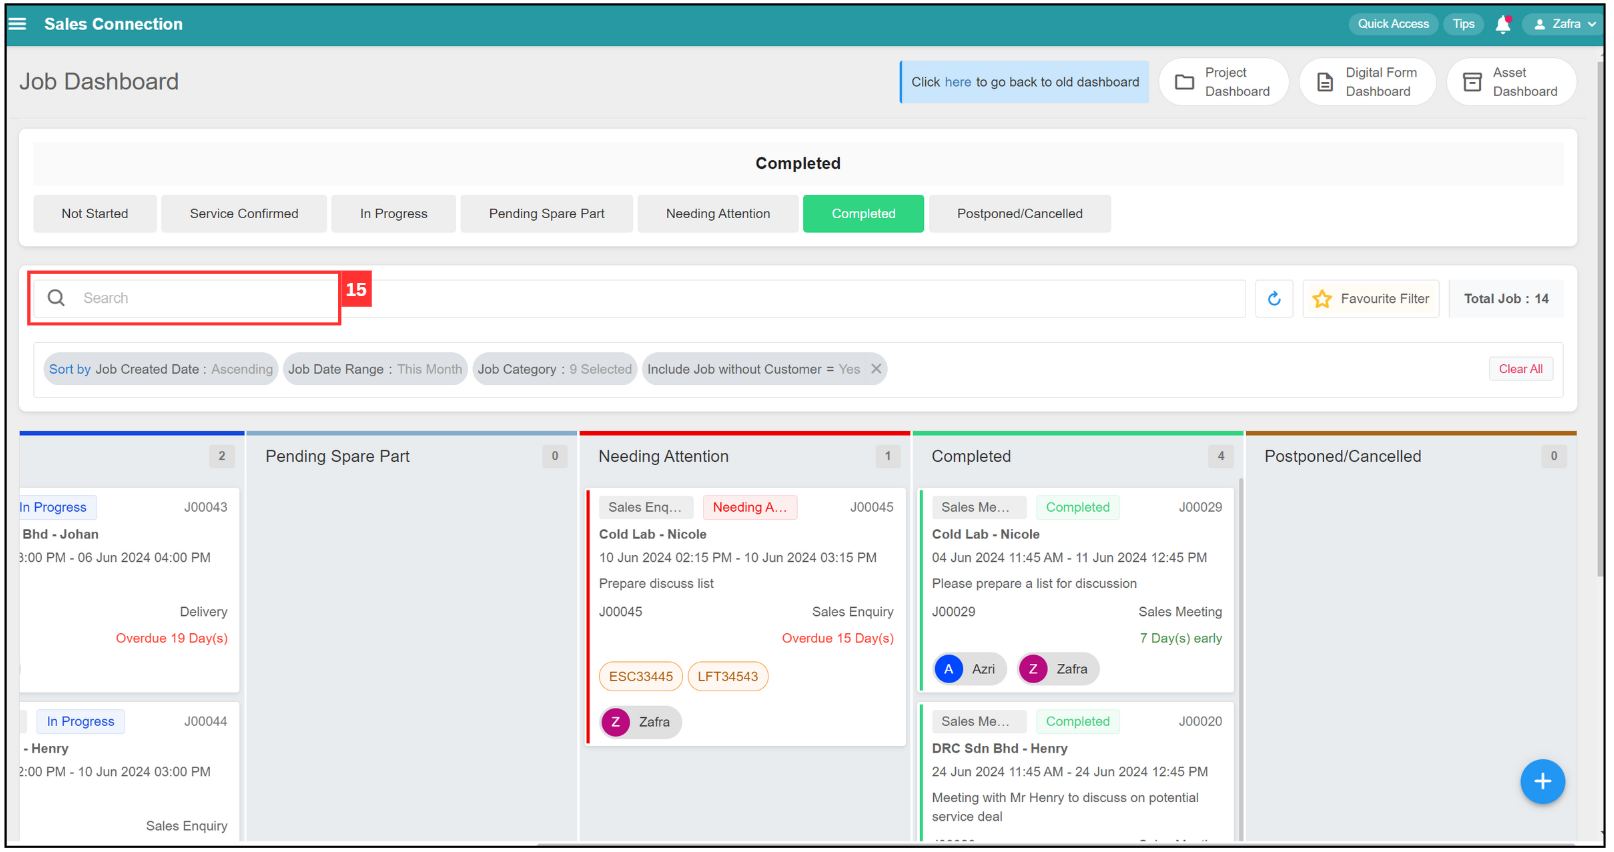1614x852 pixels.
Task: Click the 'Overdue 19 Day(s)' label
Action: (172, 639)
